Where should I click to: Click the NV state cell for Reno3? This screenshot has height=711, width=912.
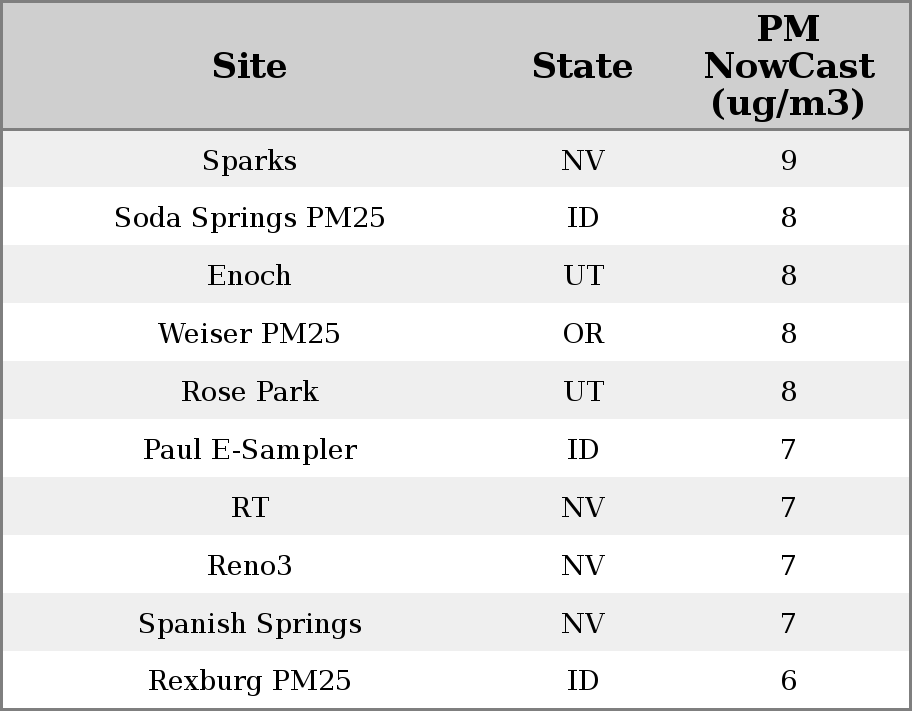click(x=583, y=566)
